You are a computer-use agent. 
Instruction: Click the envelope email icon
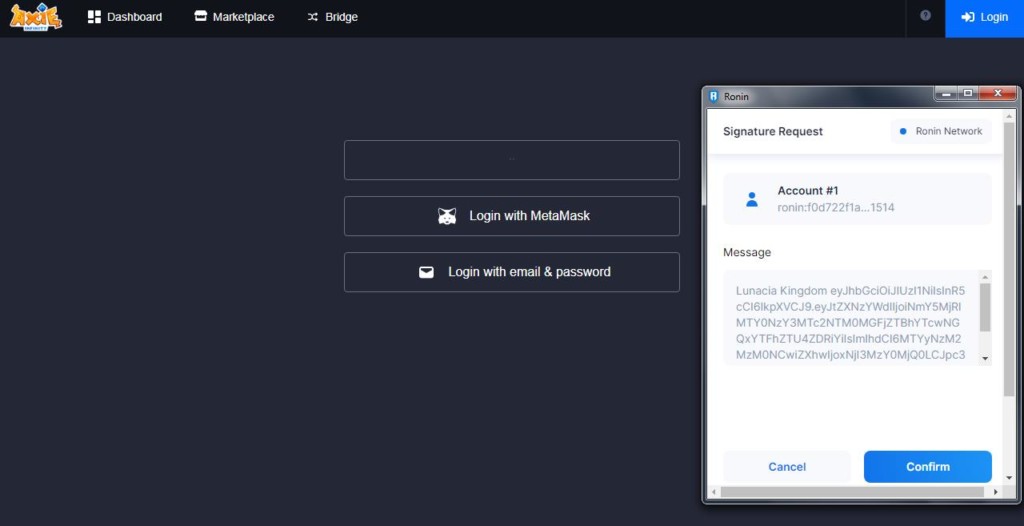426,272
